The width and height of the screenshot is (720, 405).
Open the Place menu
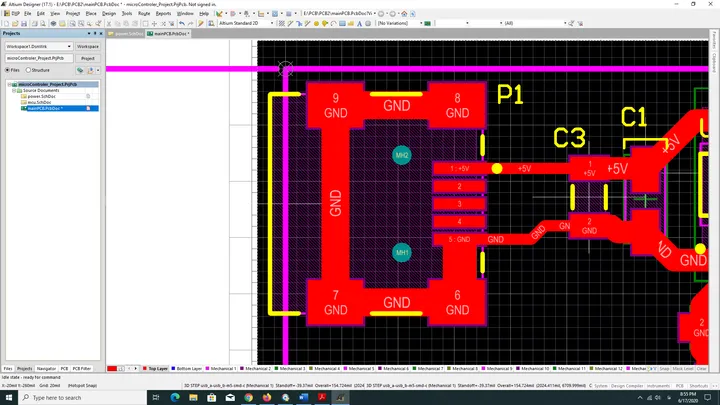(91, 14)
